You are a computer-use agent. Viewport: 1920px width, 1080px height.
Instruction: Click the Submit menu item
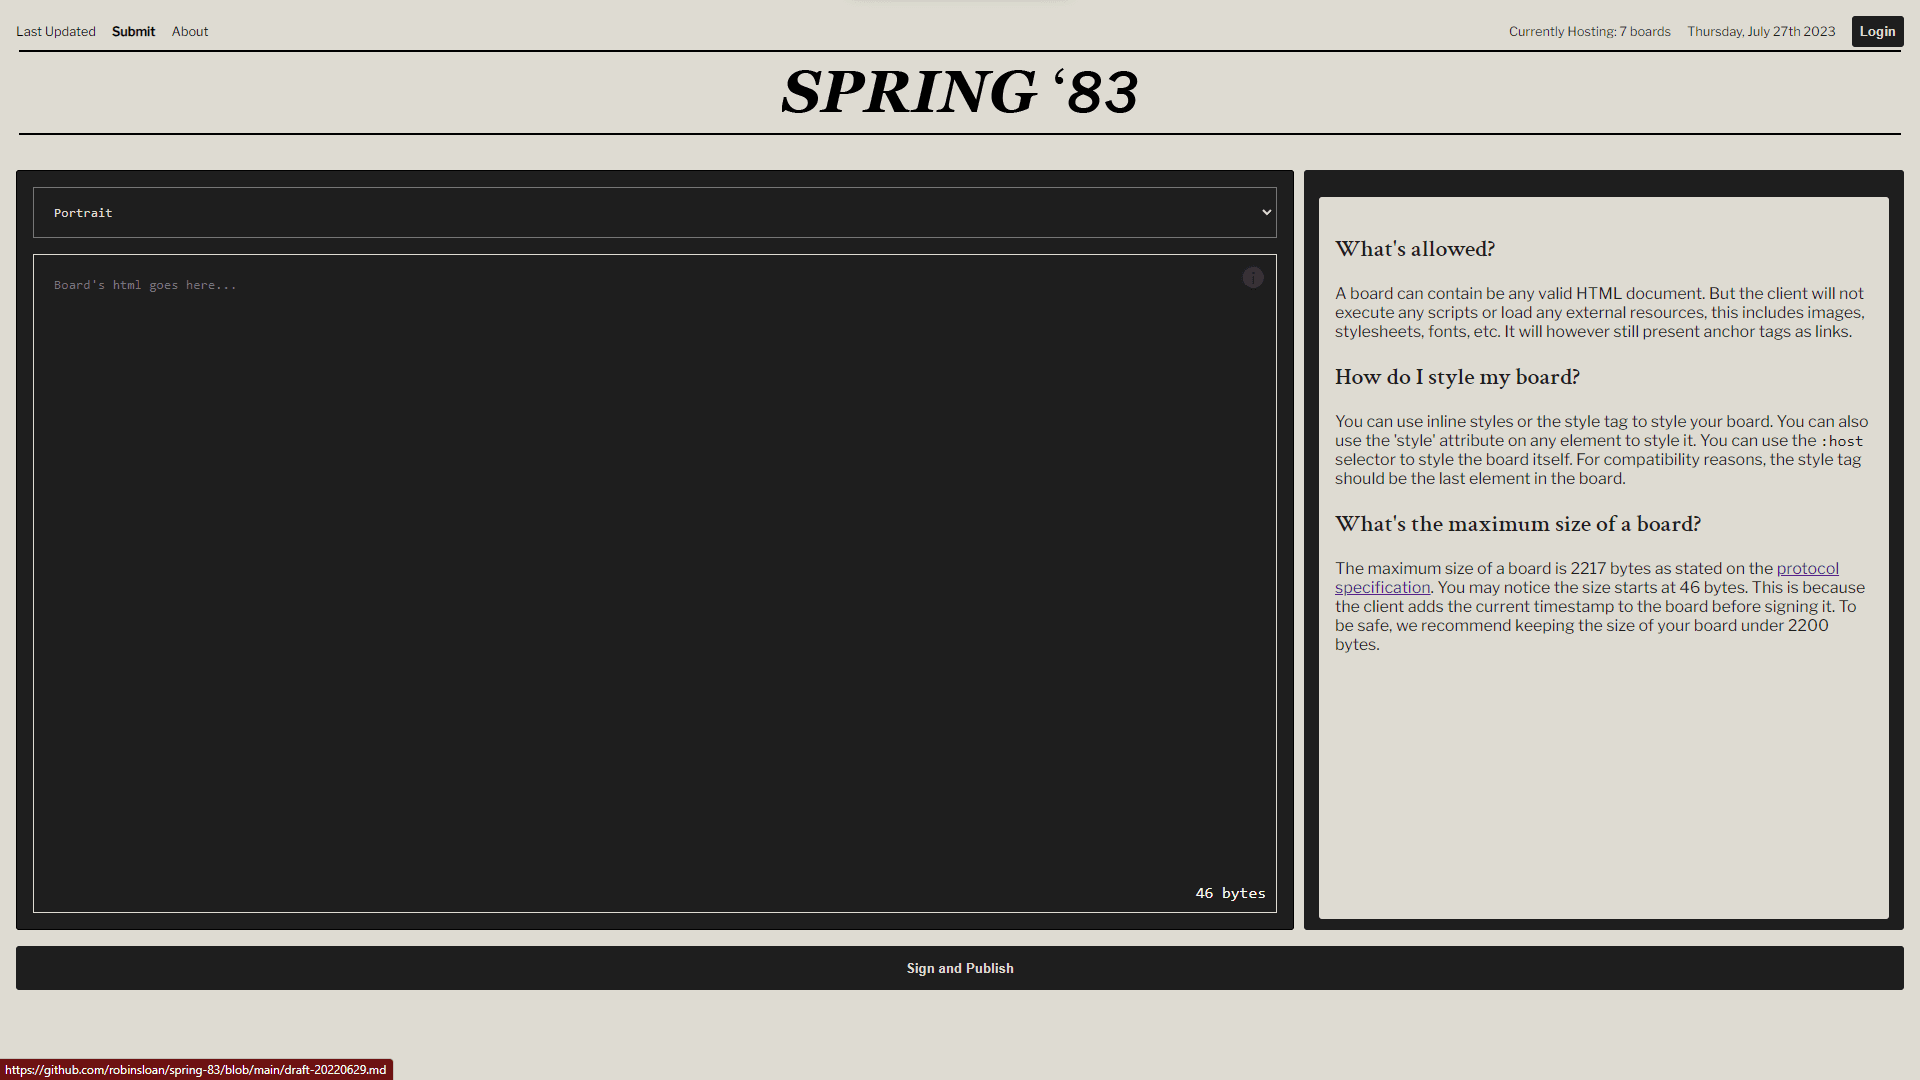133,32
